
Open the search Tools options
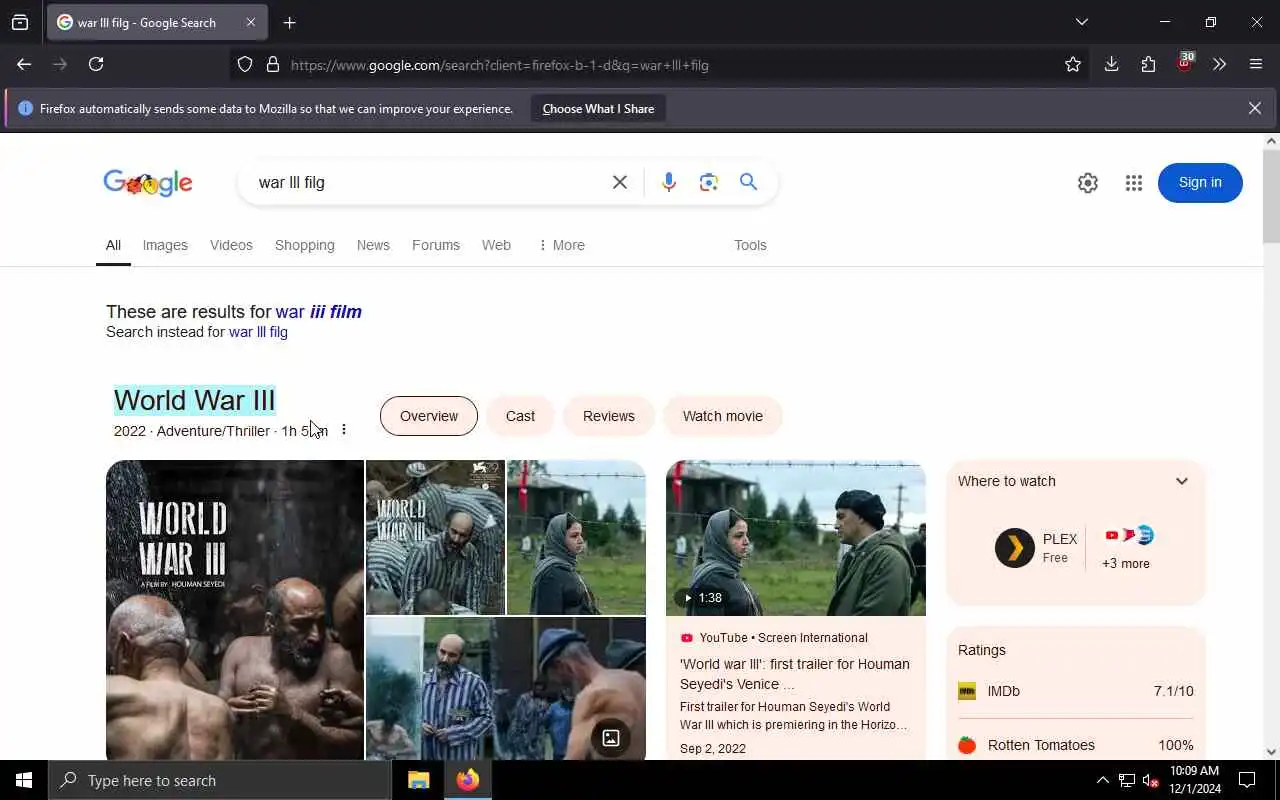tap(750, 245)
